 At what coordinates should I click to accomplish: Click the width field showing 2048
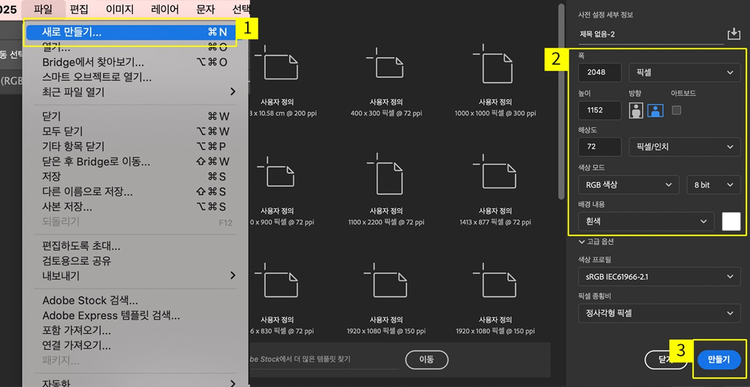(x=600, y=73)
